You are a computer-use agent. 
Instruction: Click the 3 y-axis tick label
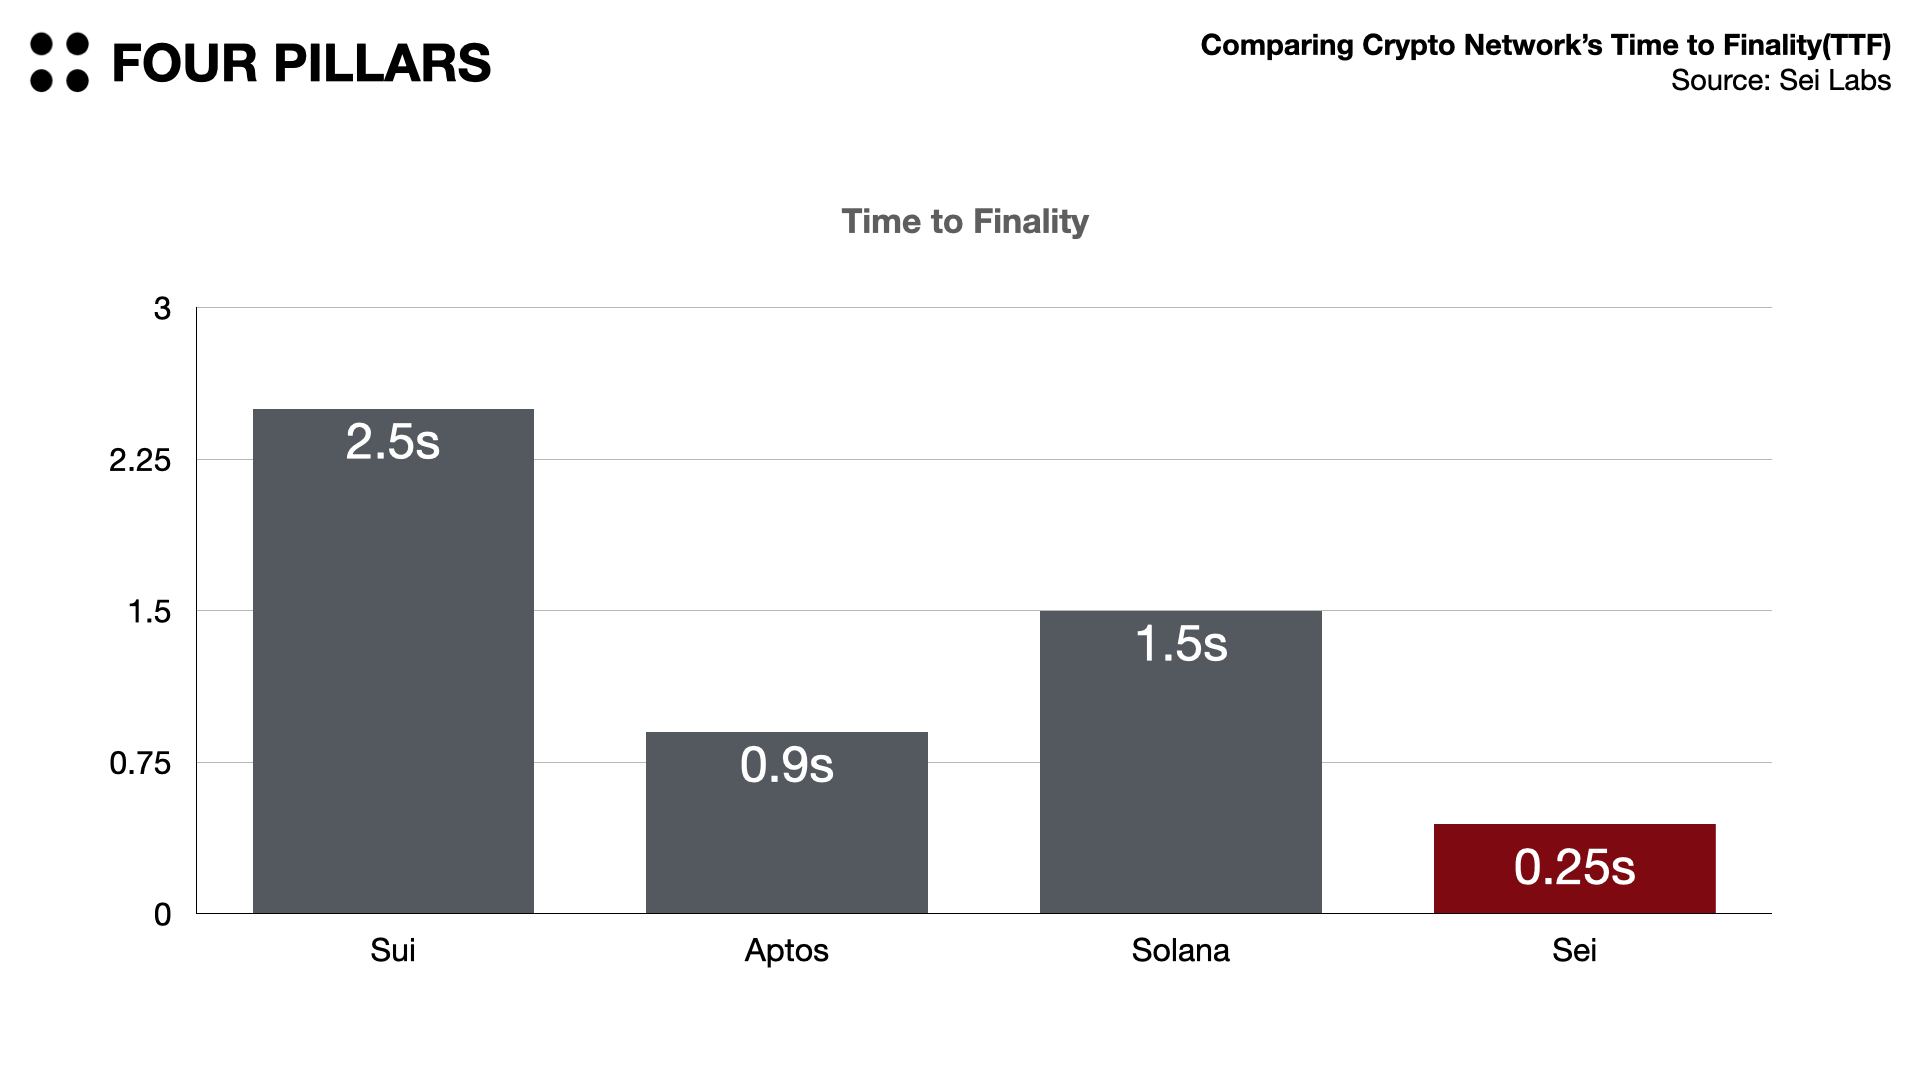(162, 309)
